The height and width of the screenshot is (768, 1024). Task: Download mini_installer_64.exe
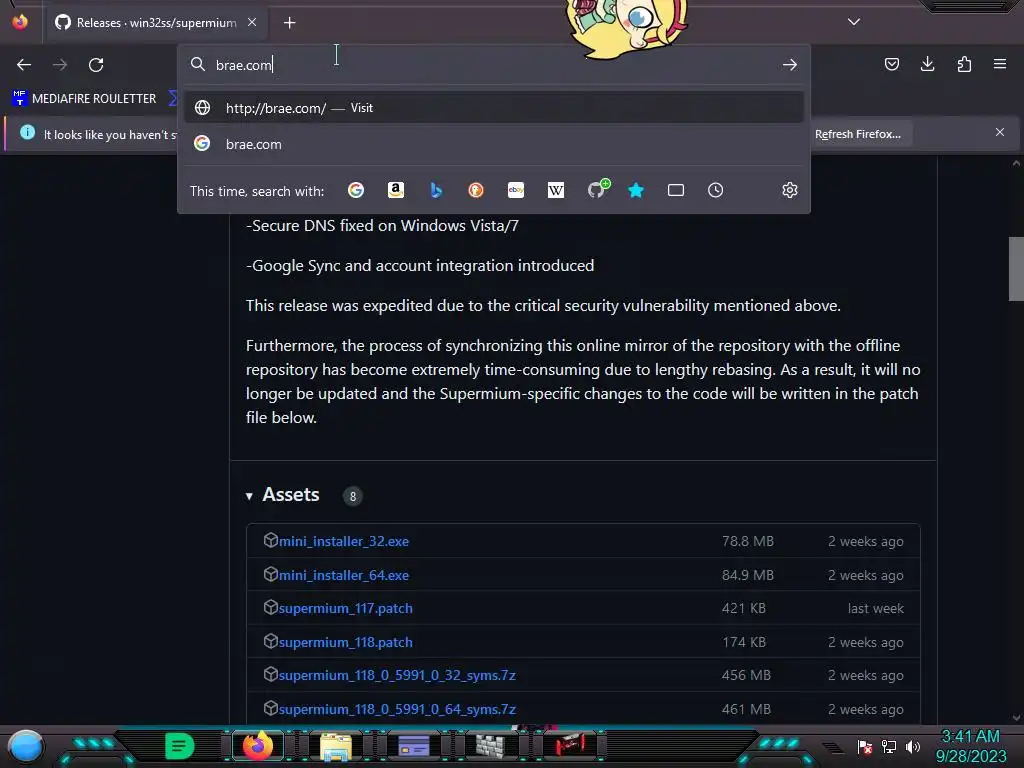click(344, 575)
